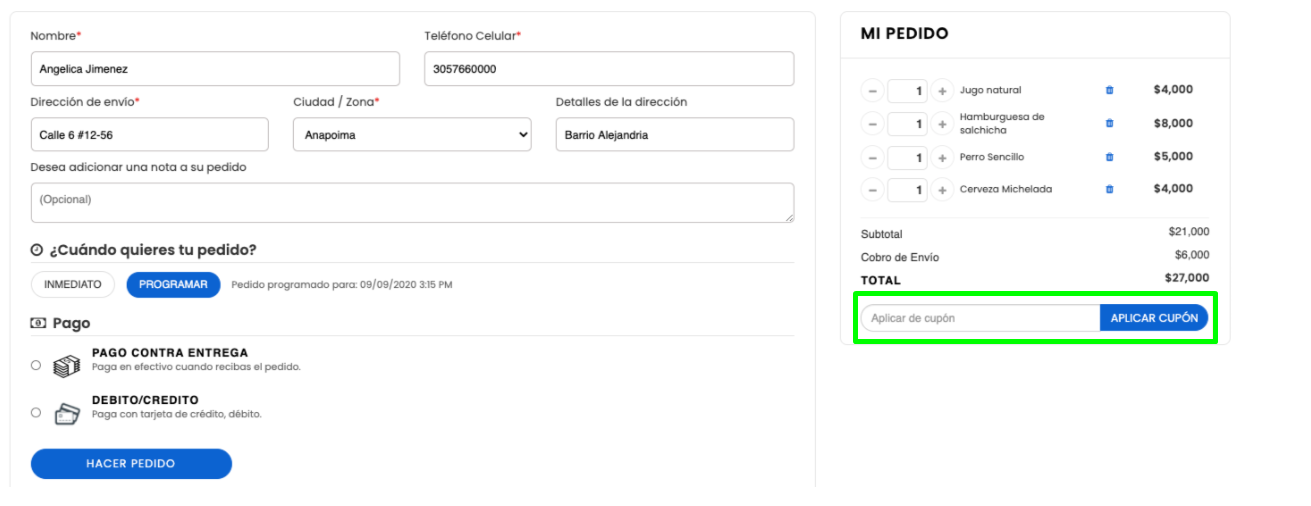Click Hamburguesa de salchicha quantity box

pyautogui.click(x=907, y=125)
